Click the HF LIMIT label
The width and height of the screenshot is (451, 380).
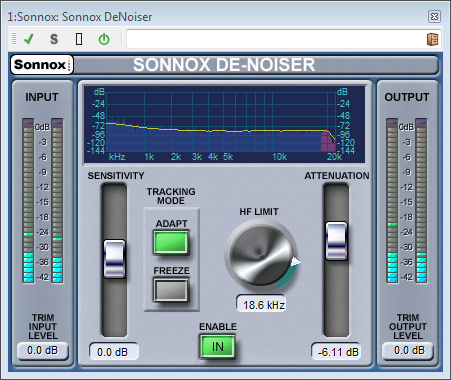(x=259, y=211)
